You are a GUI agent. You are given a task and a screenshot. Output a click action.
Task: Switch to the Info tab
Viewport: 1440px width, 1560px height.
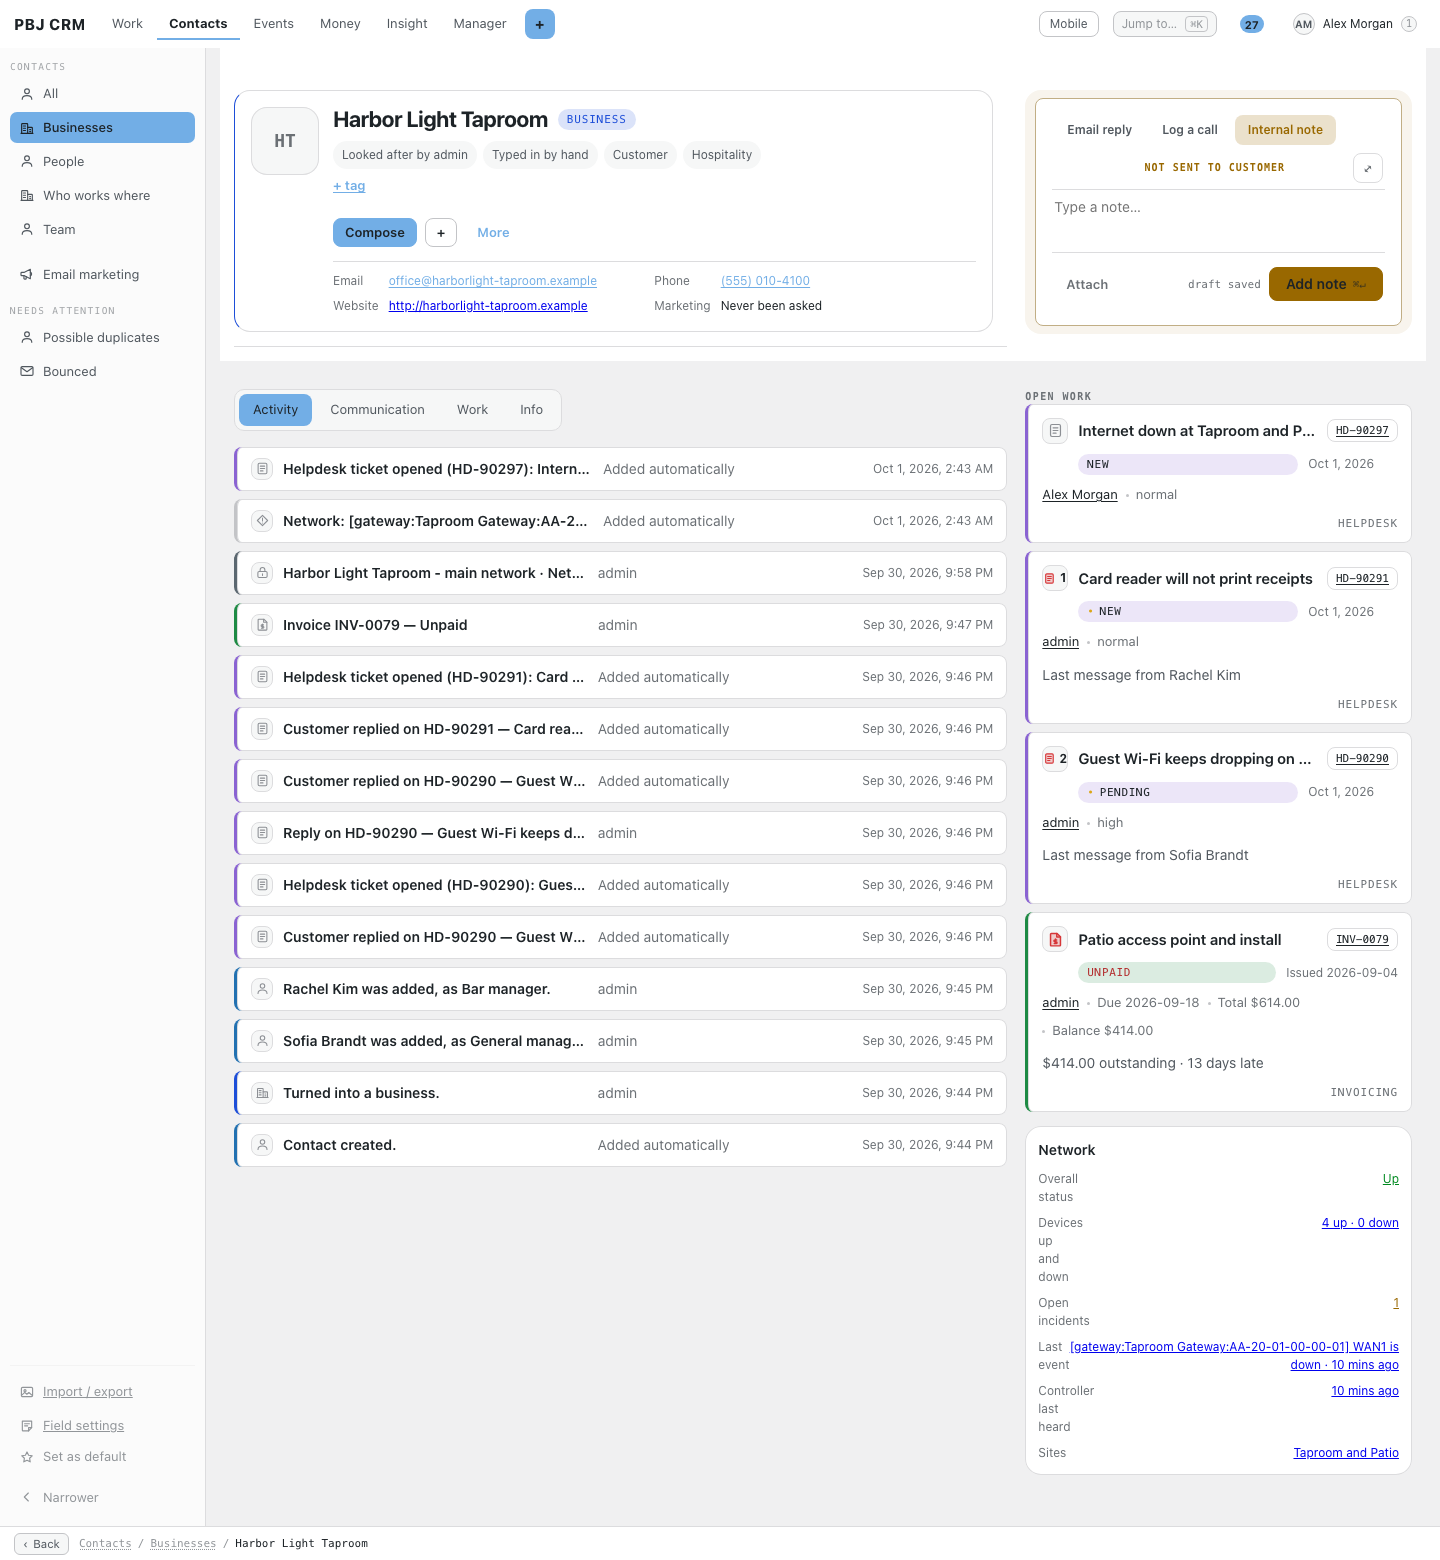[x=531, y=410]
